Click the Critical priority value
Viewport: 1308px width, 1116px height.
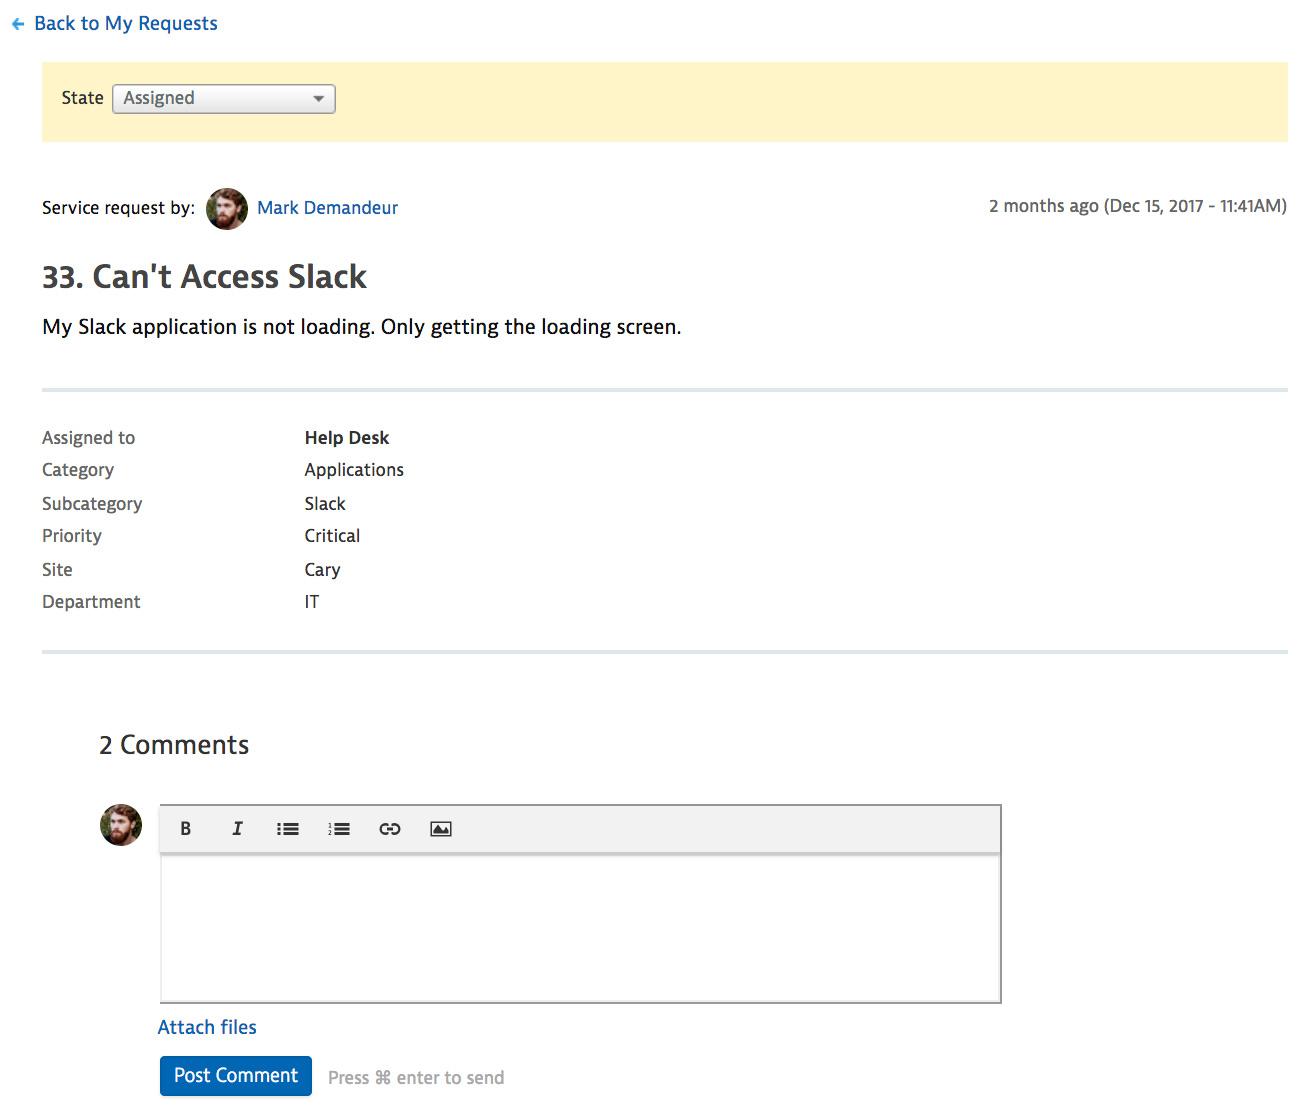click(332, 536)
